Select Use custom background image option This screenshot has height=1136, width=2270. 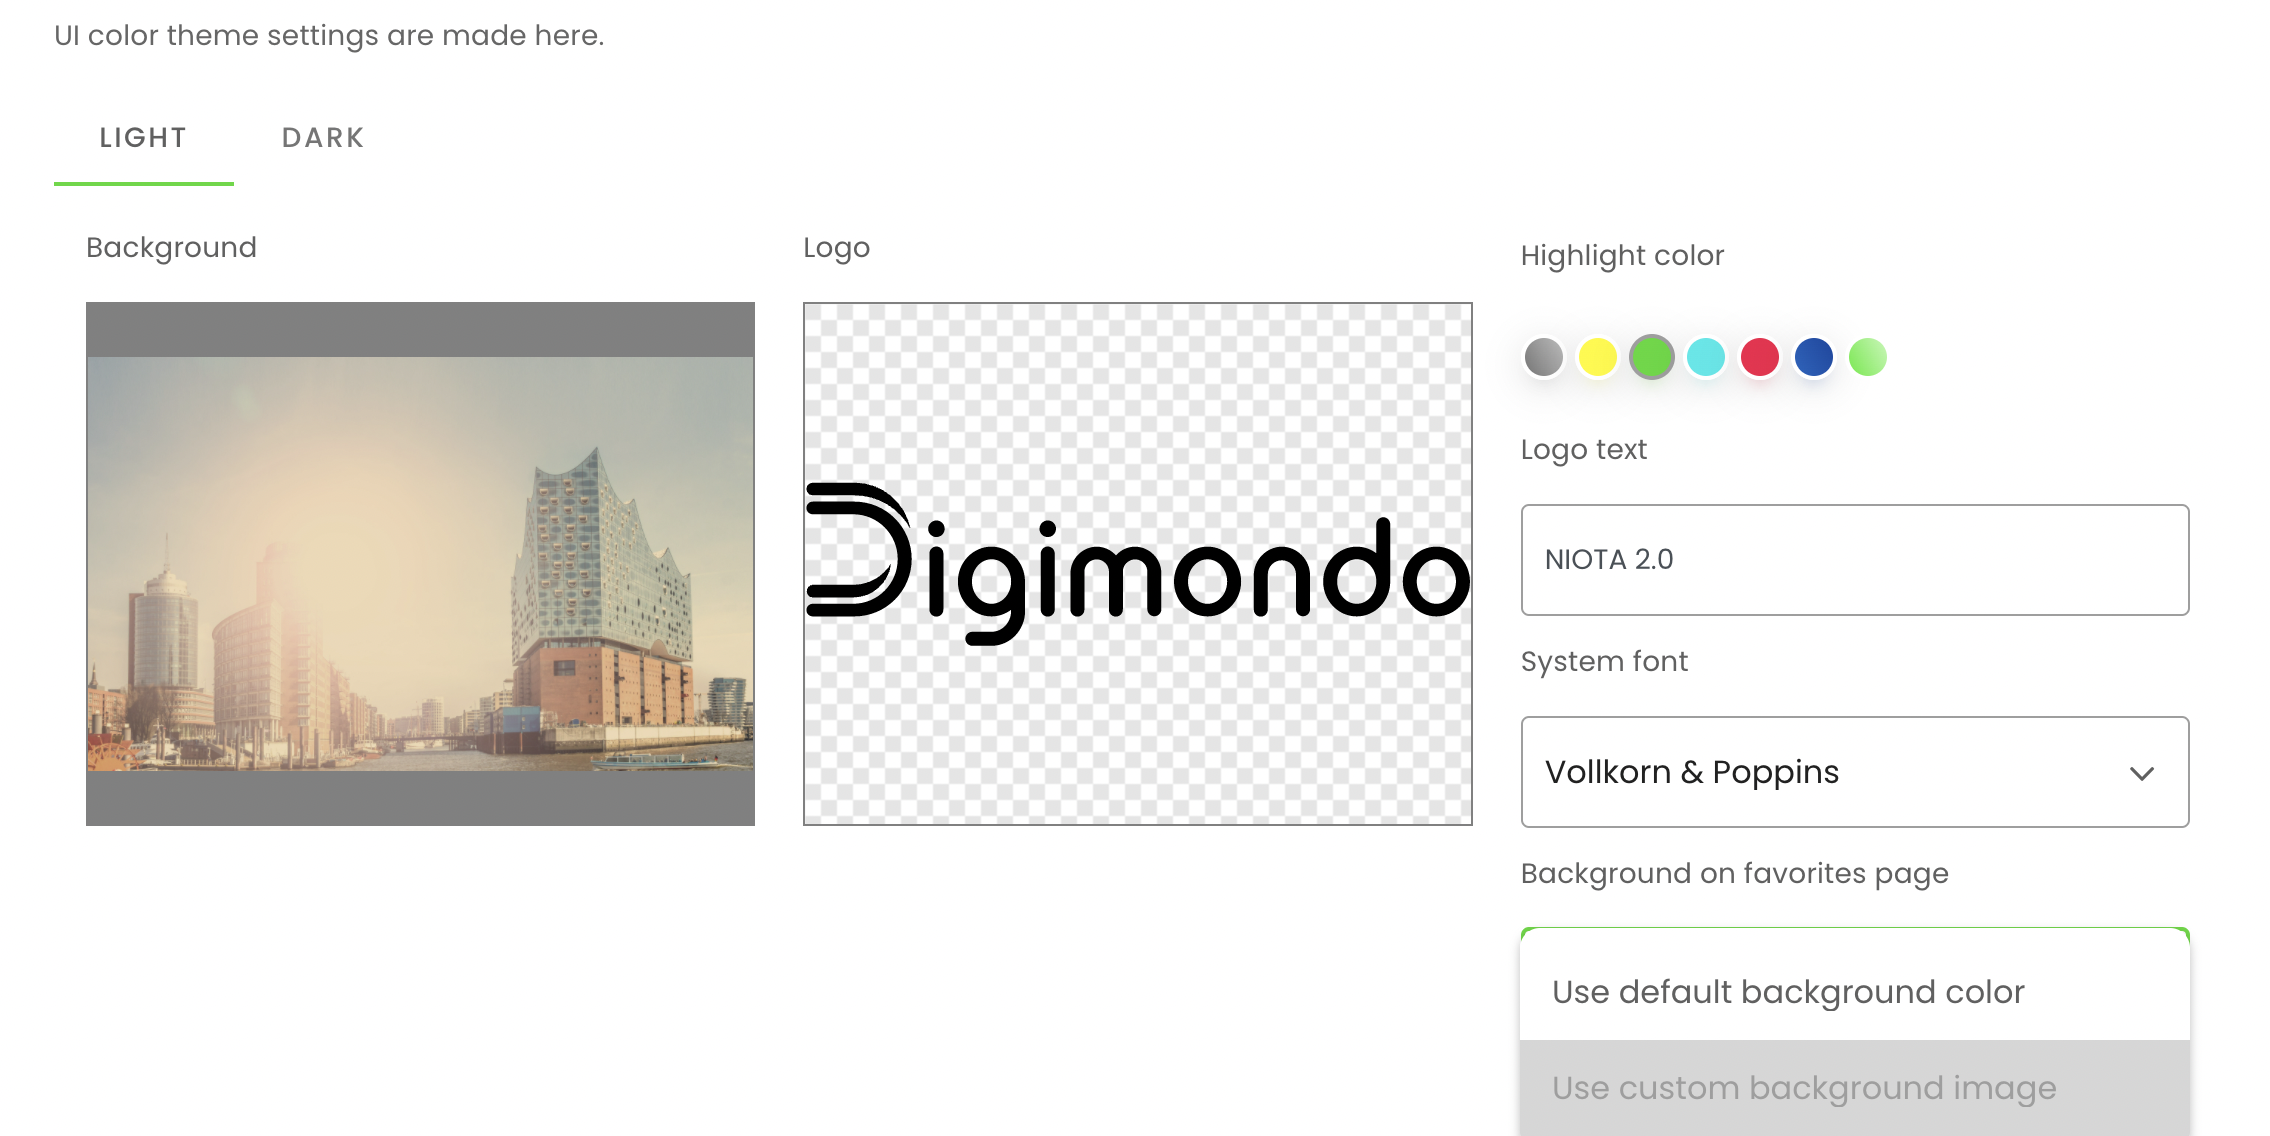[x=1803, y=1088]
